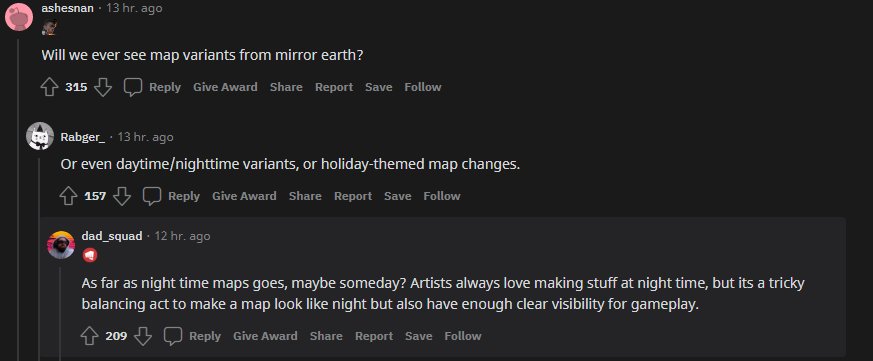Collapse dad_squad's thread via vertical line

(61, 312)
